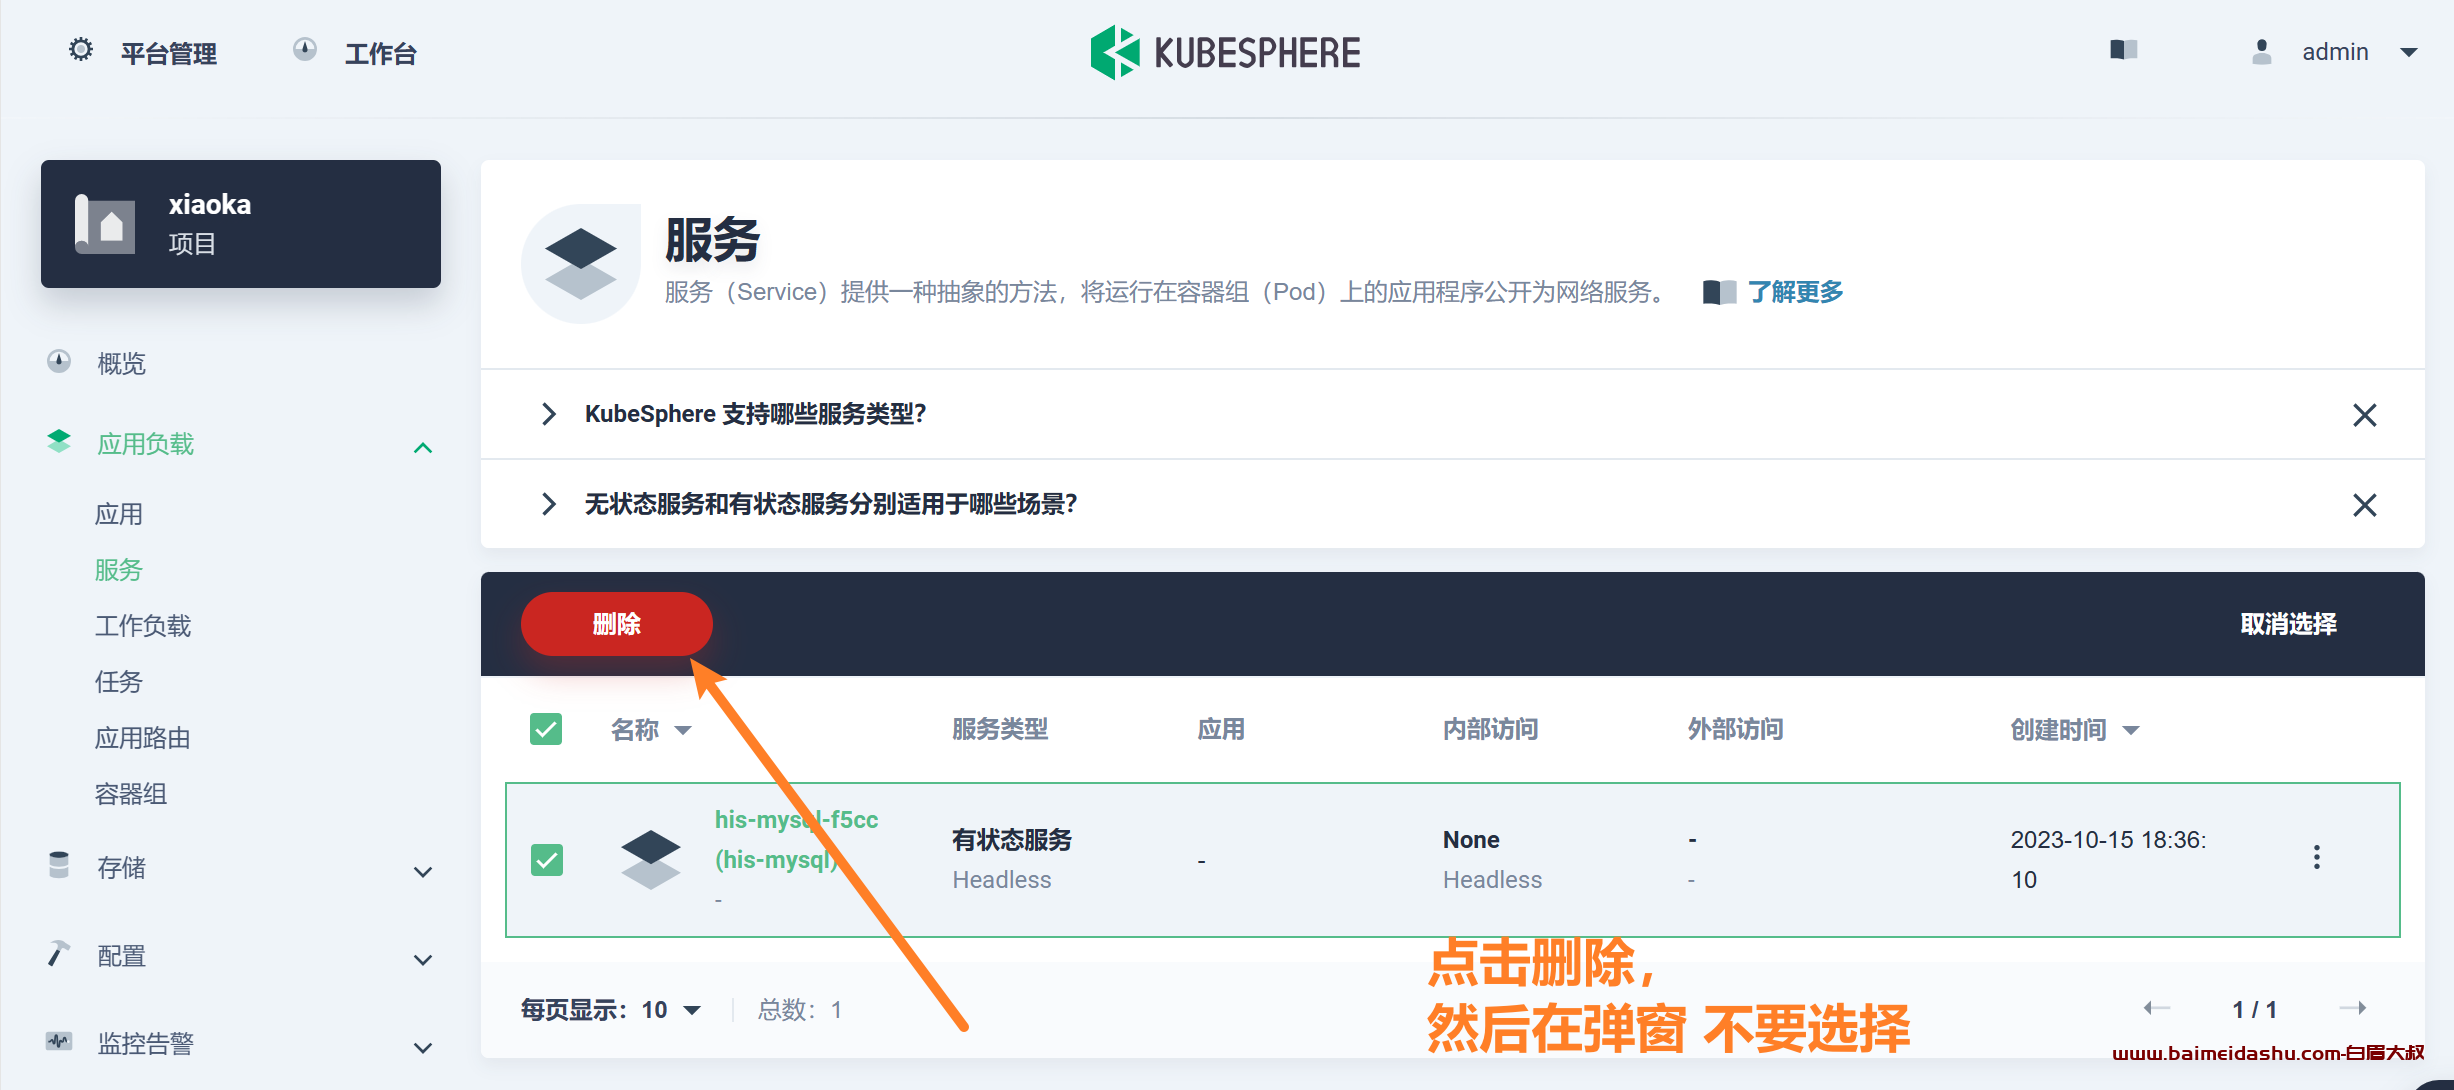Screen dimensions: 2454x1090
Task: Sort by the 创建时间 column arrow
Action: tap(2131, 730)
